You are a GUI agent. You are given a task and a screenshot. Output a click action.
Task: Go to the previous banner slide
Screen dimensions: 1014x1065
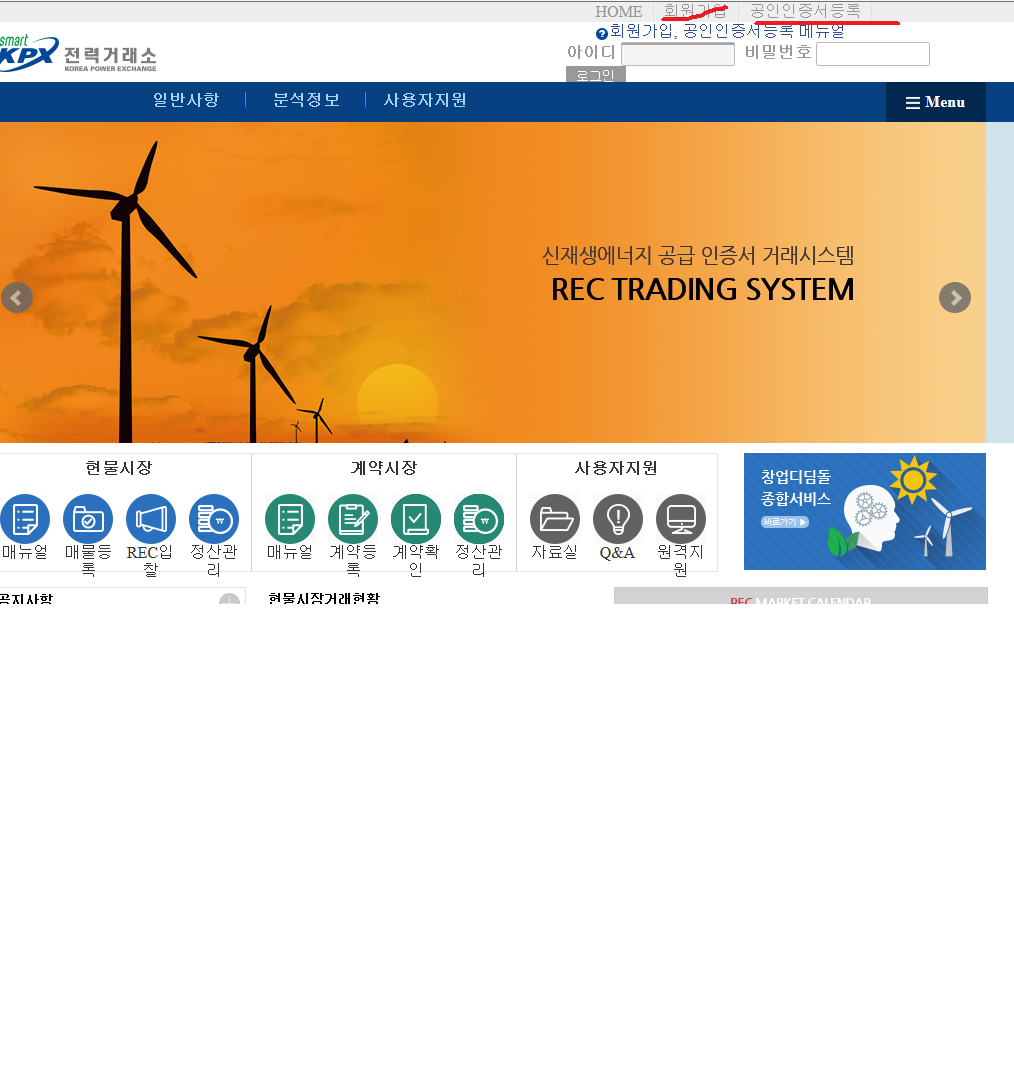coord(17,298)
